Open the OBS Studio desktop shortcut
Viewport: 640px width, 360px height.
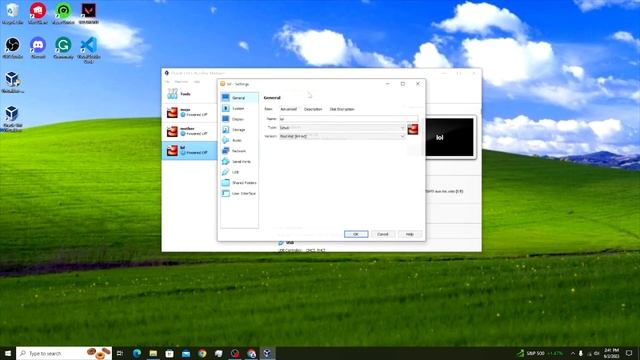(x=13, y=48)
